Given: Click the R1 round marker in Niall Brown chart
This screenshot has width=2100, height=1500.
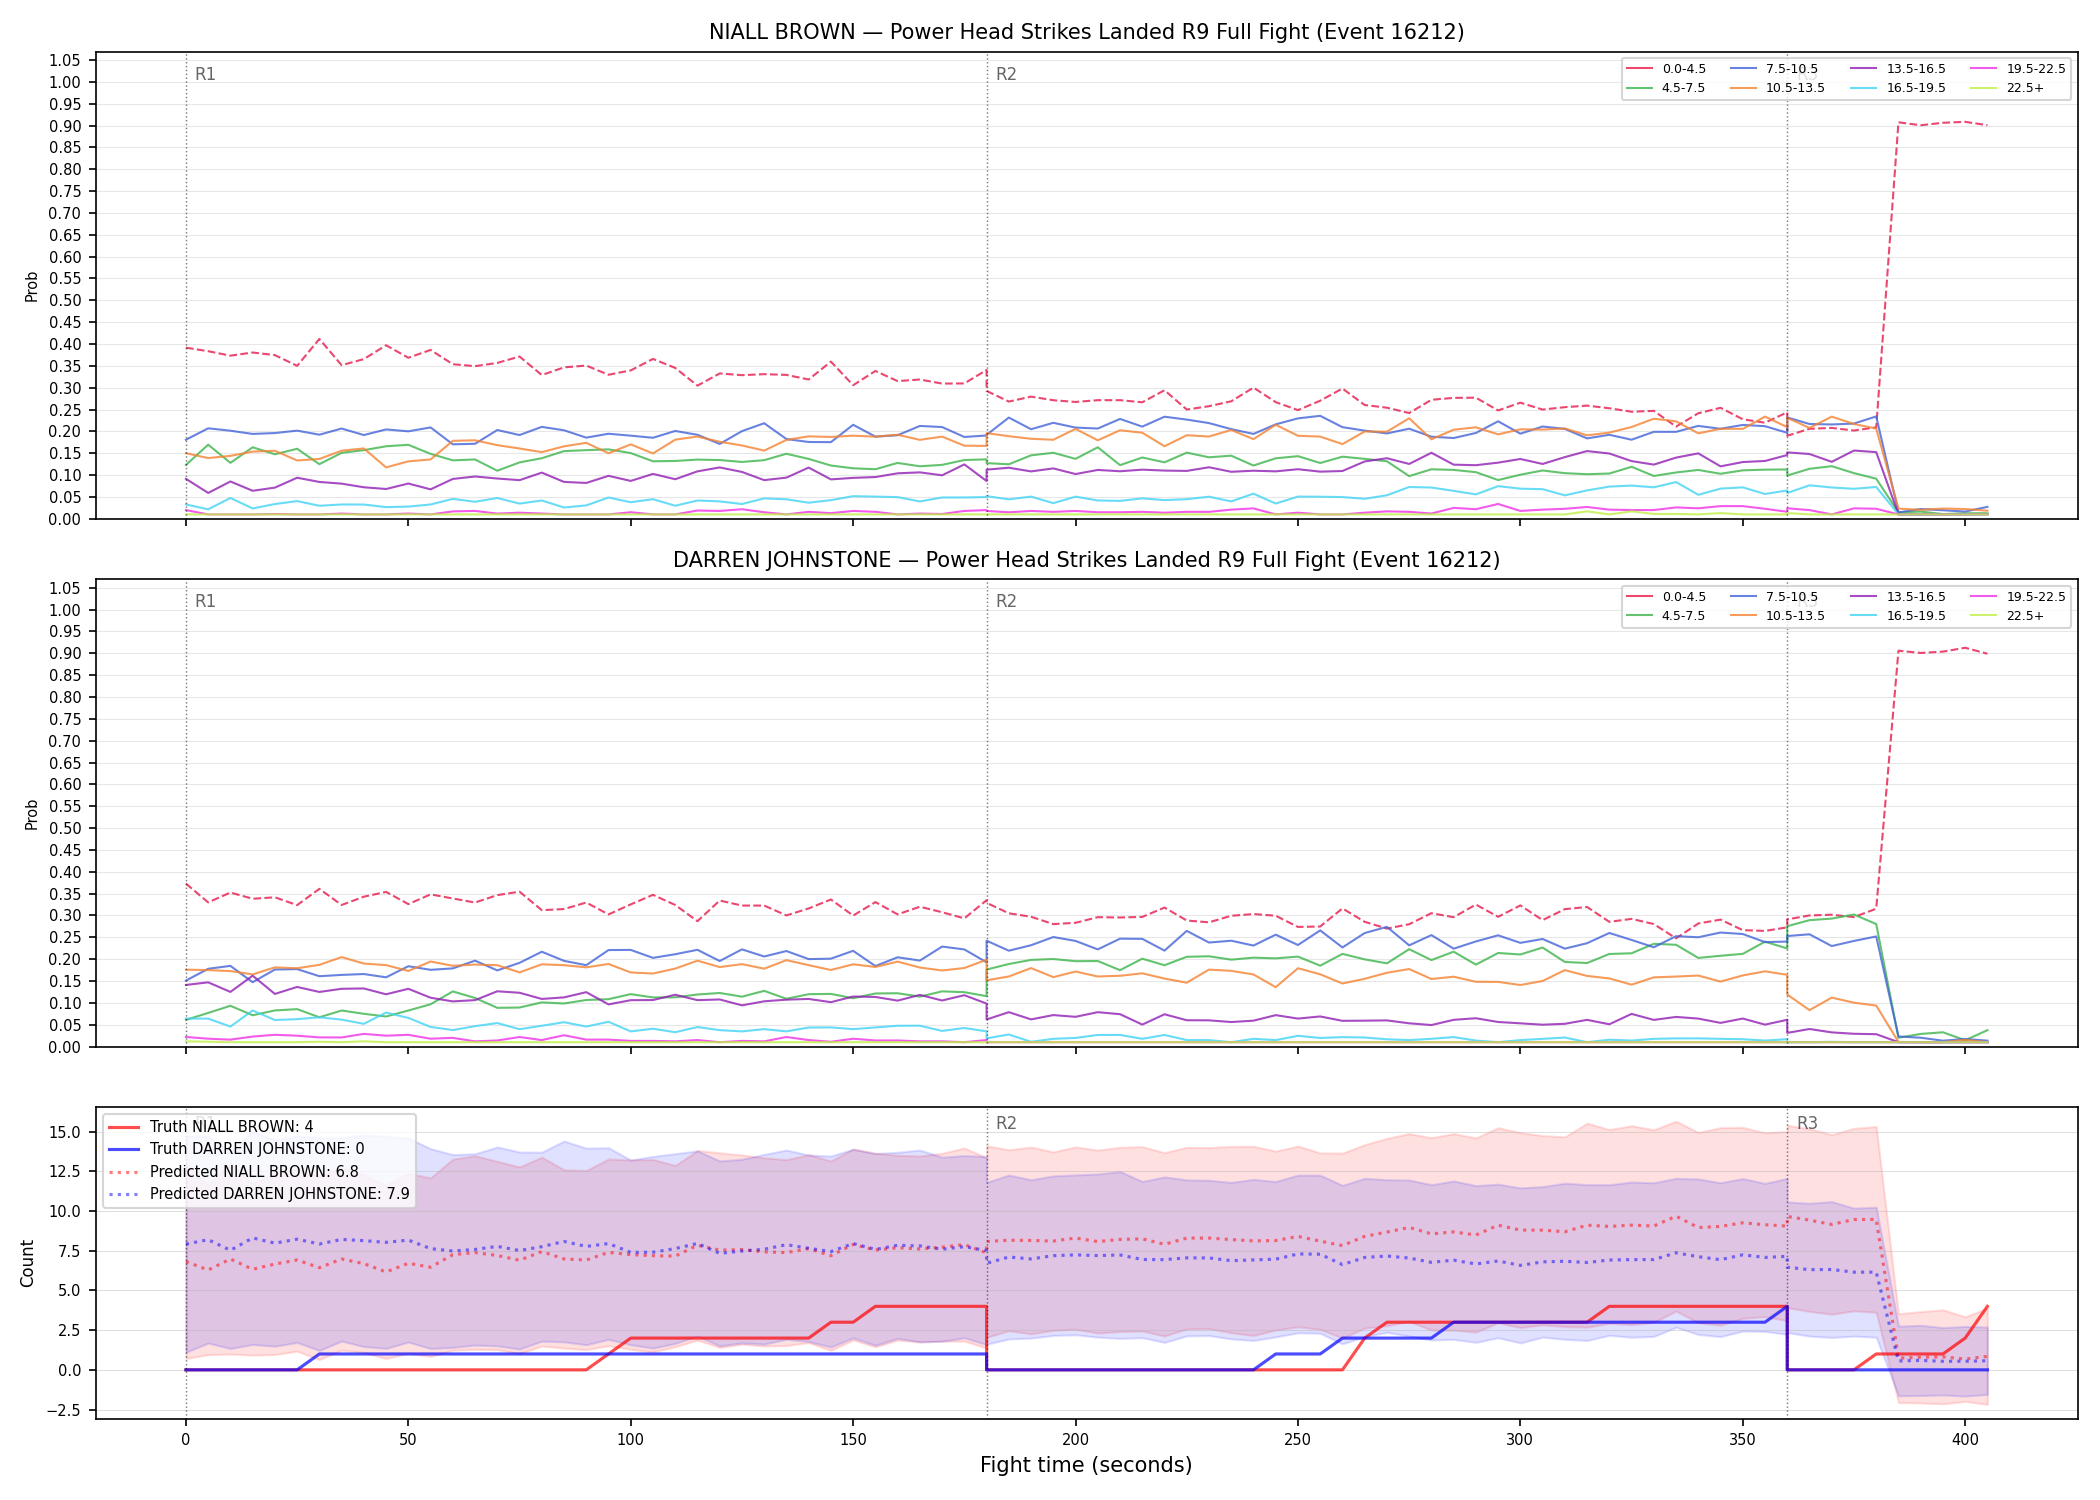Looking at the screenshot, I should (205, 74).
